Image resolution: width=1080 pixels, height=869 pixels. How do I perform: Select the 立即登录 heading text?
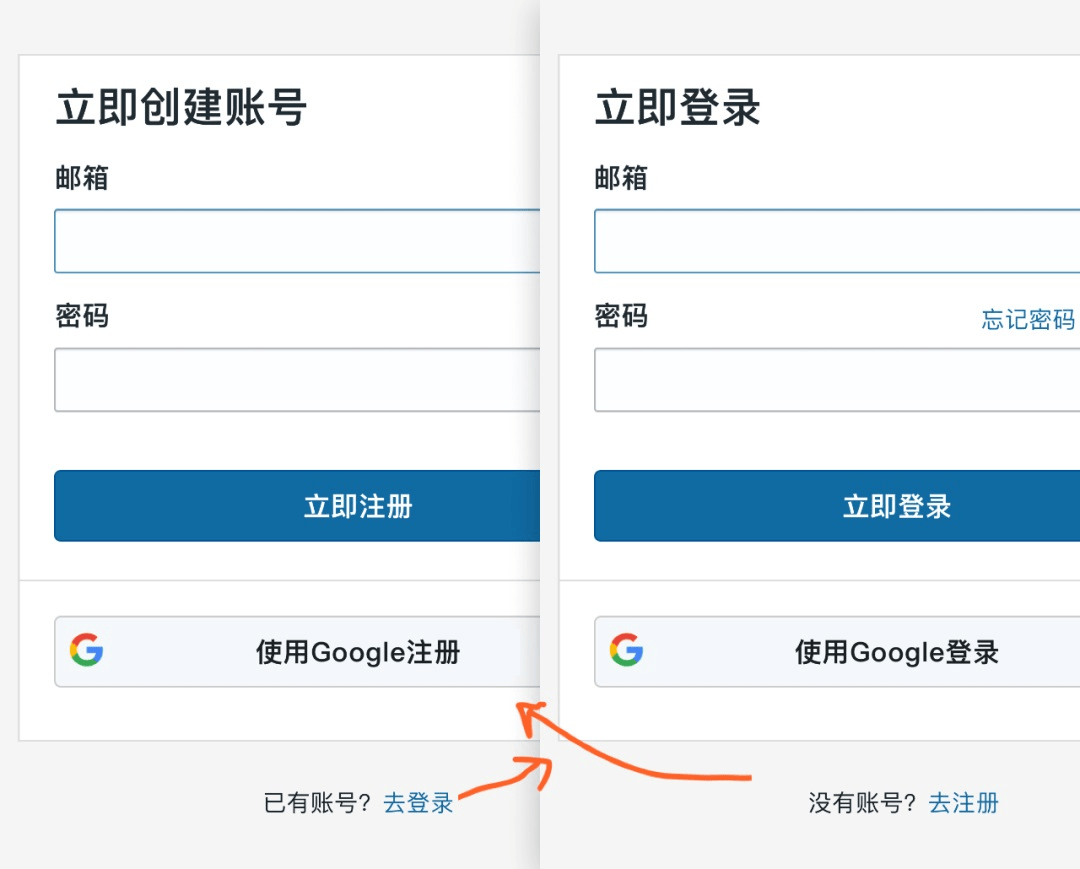(x=678, y=108)
